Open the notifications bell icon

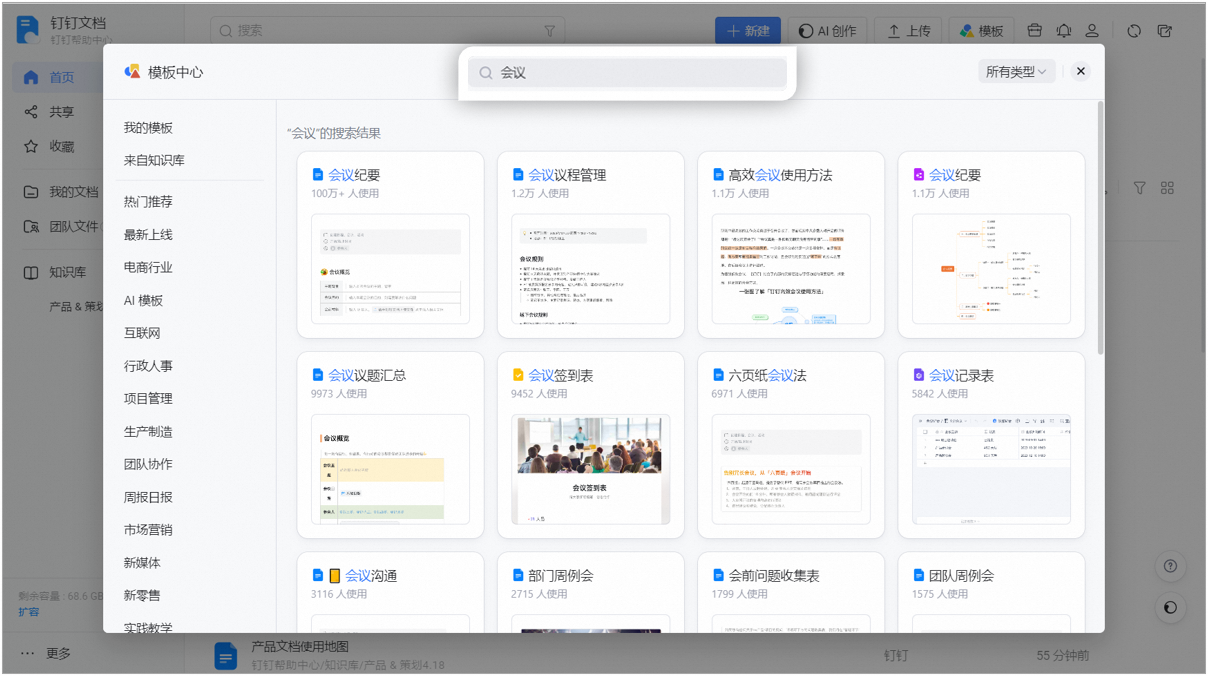pyautogui.click(x=1064, y=31)
